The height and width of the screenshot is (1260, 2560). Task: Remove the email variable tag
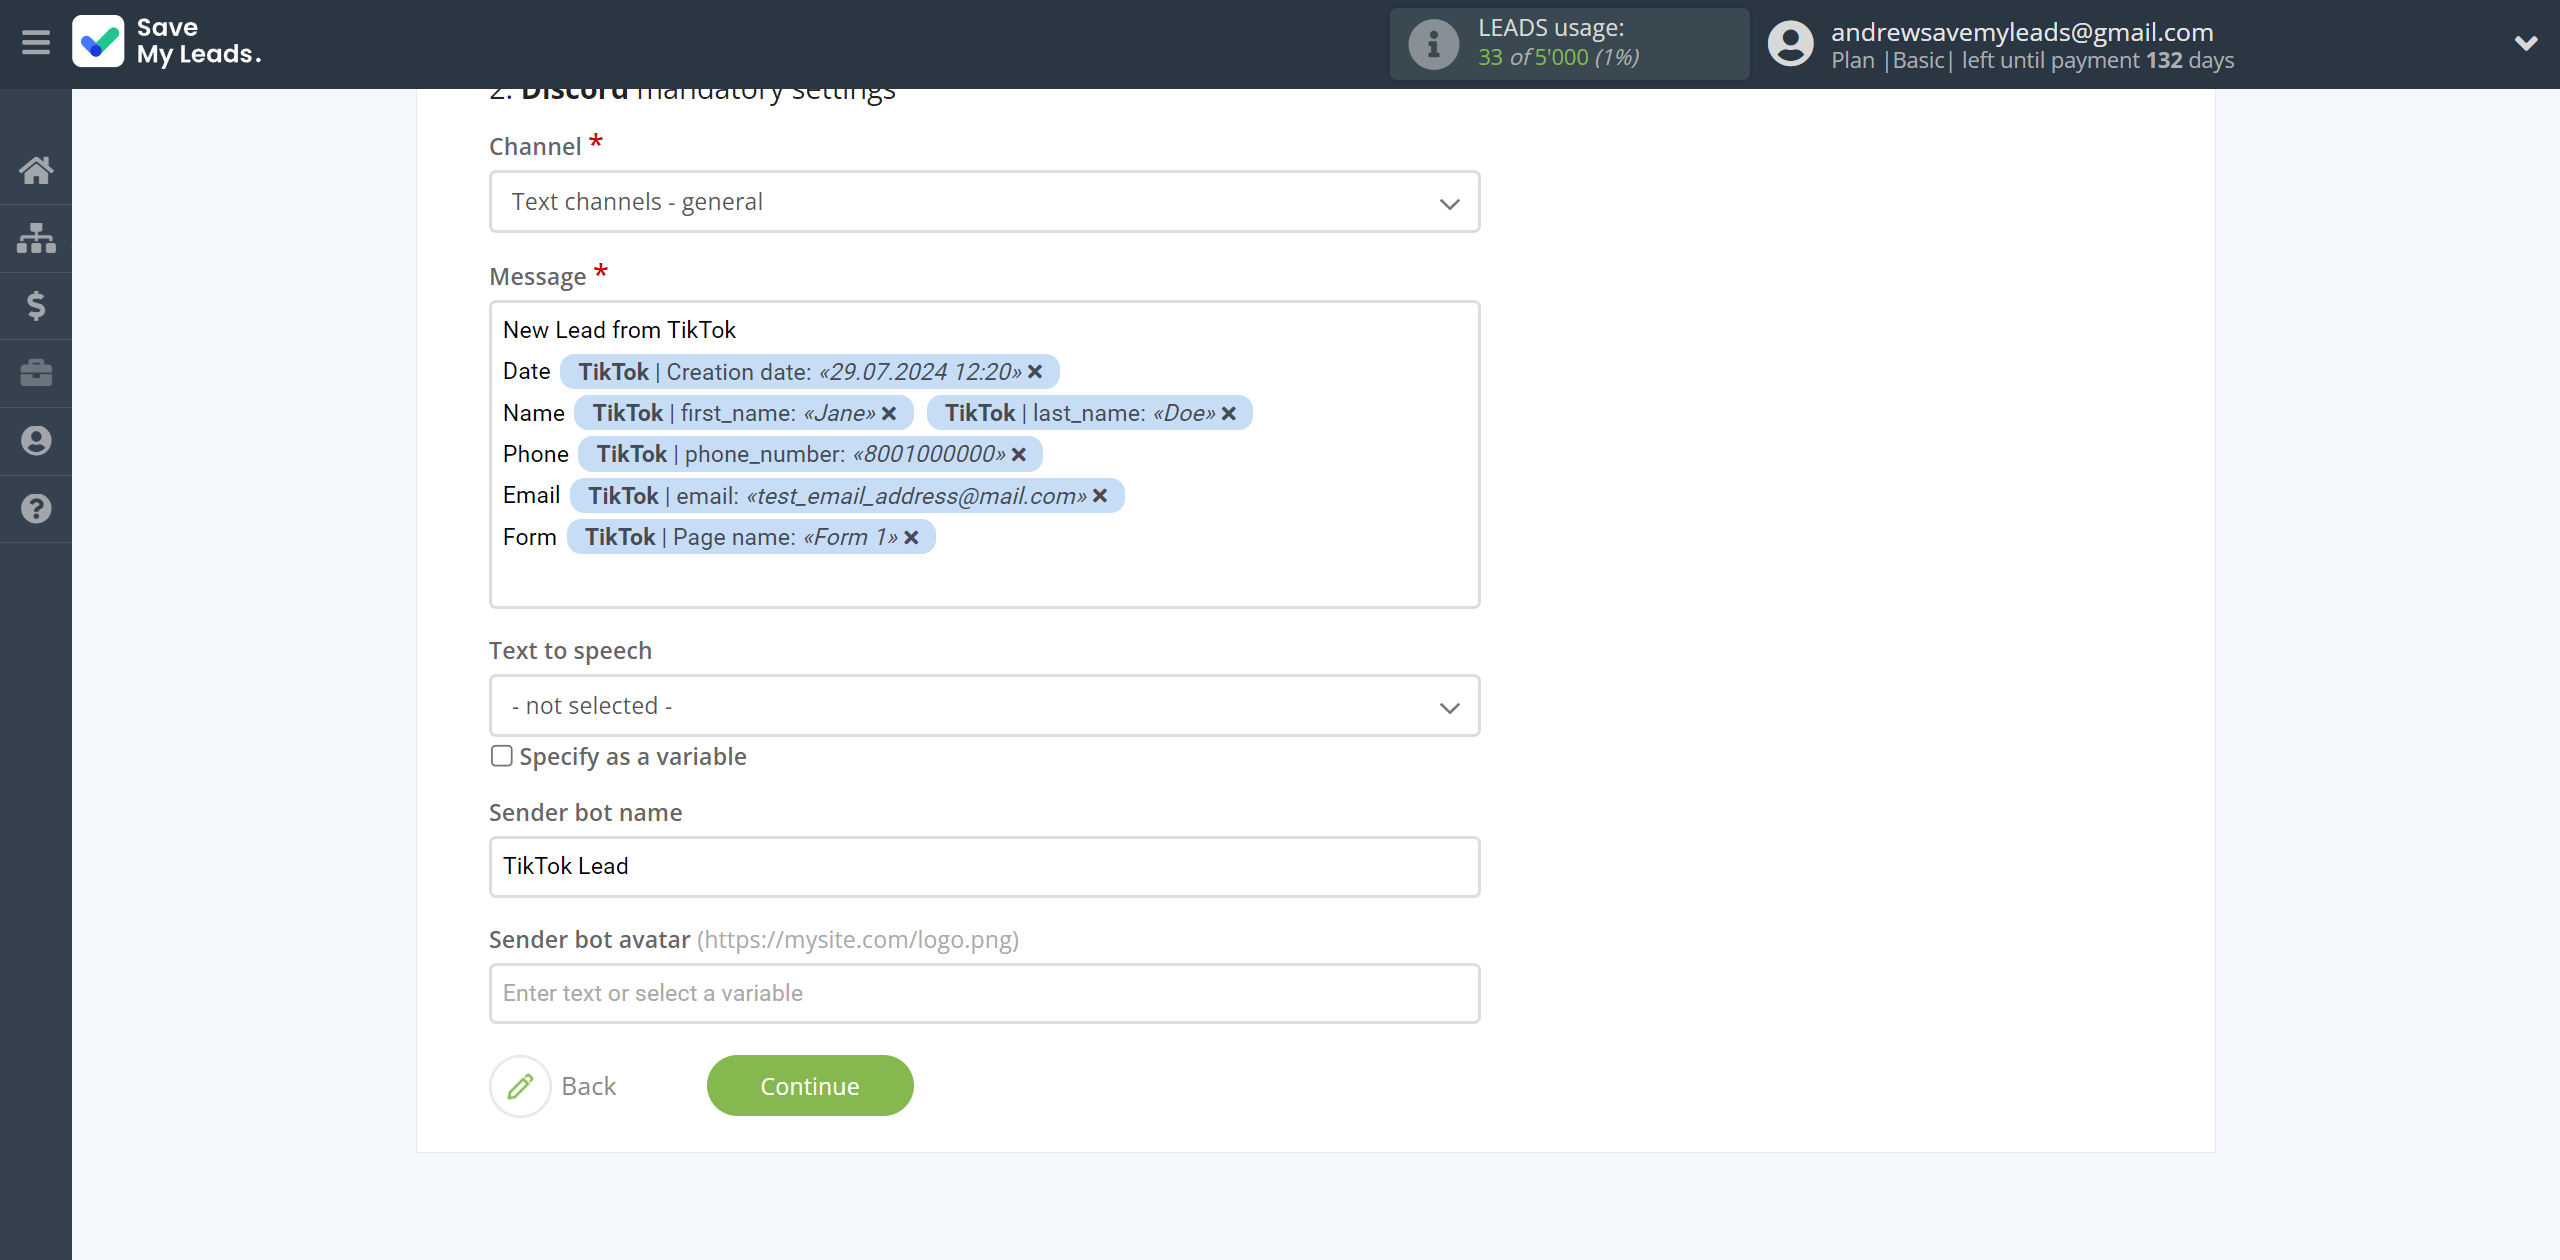[1100, 496]
